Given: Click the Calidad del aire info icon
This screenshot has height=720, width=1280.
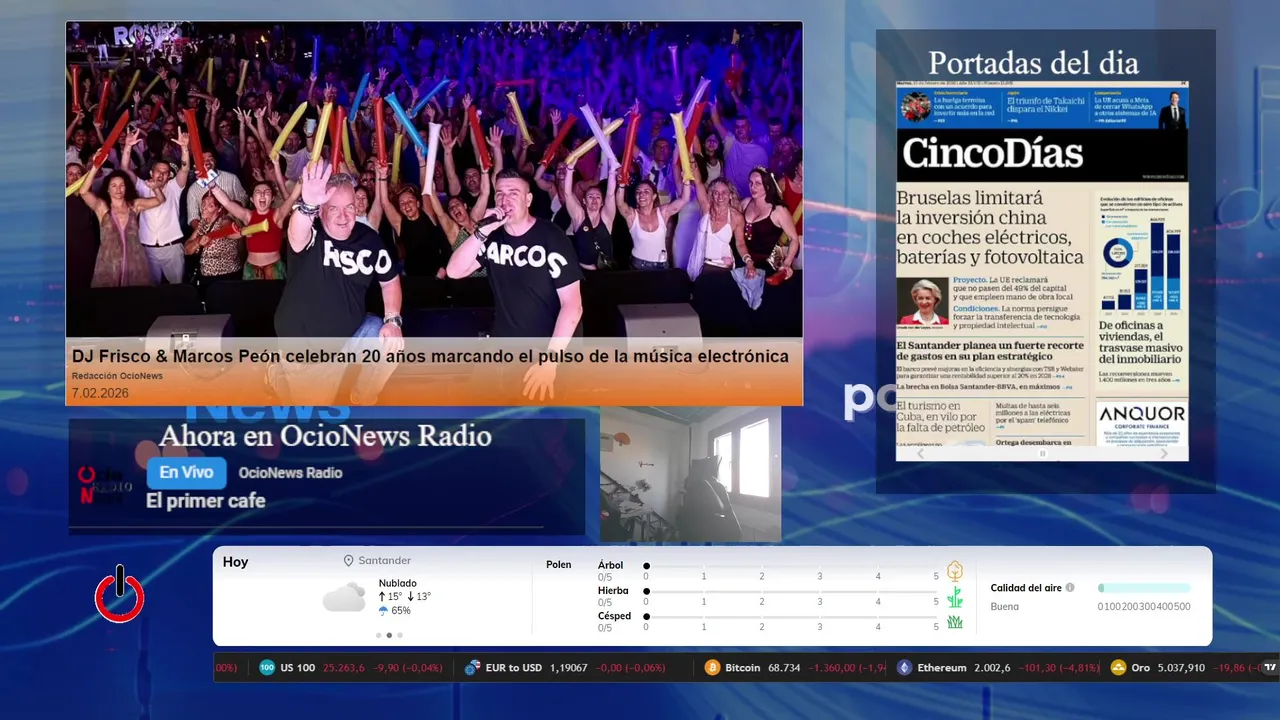Looking at the screenshot, I should 1070,588.
